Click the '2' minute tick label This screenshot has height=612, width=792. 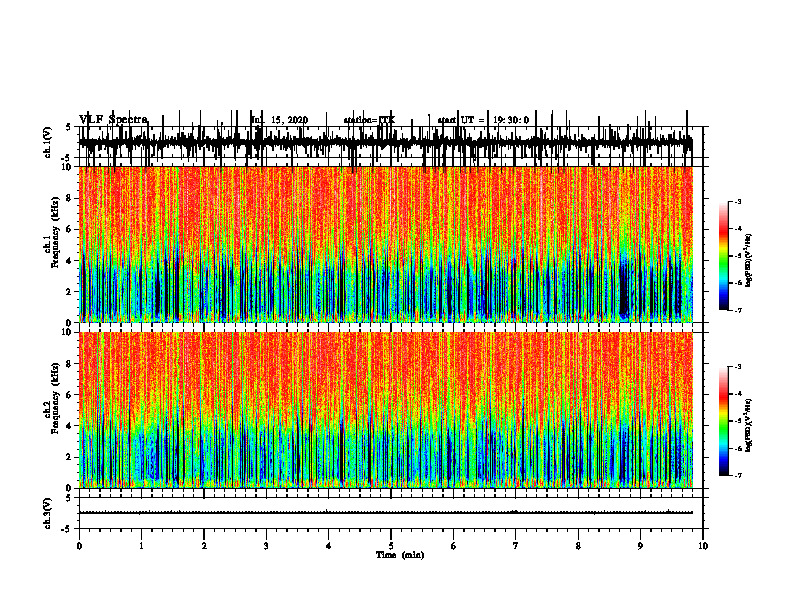coord(204,546)
